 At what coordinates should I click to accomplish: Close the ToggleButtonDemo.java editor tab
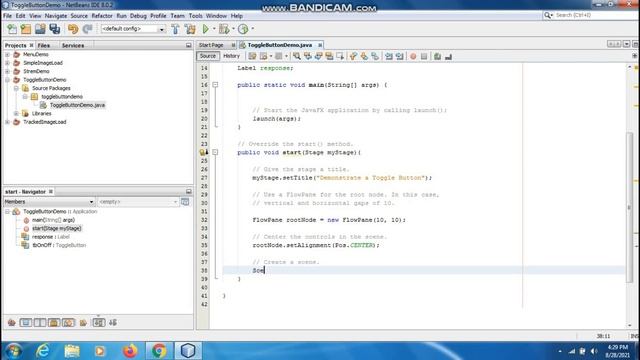[320, 45]
